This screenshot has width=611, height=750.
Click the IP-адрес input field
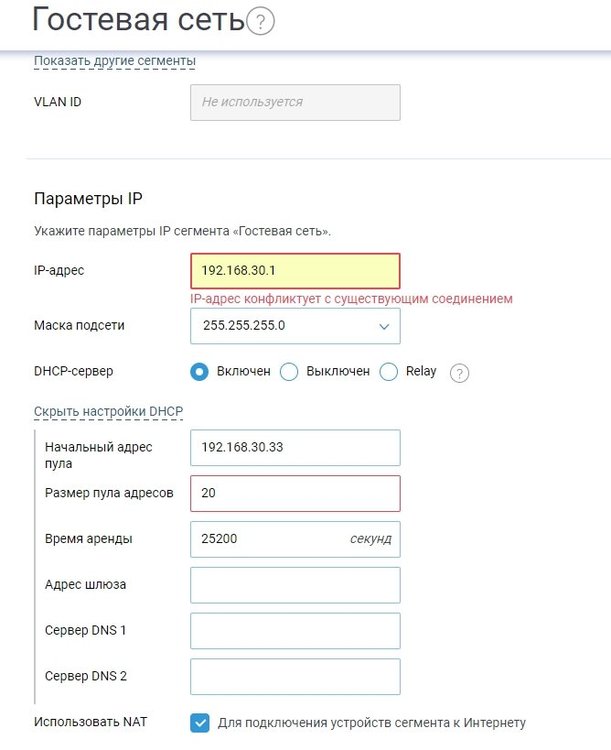295,271
